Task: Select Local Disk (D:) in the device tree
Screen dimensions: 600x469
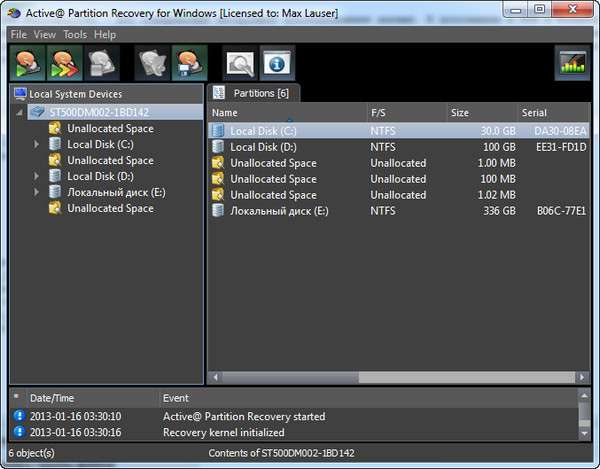Action: pyautogui.click(x=100, y=176)
